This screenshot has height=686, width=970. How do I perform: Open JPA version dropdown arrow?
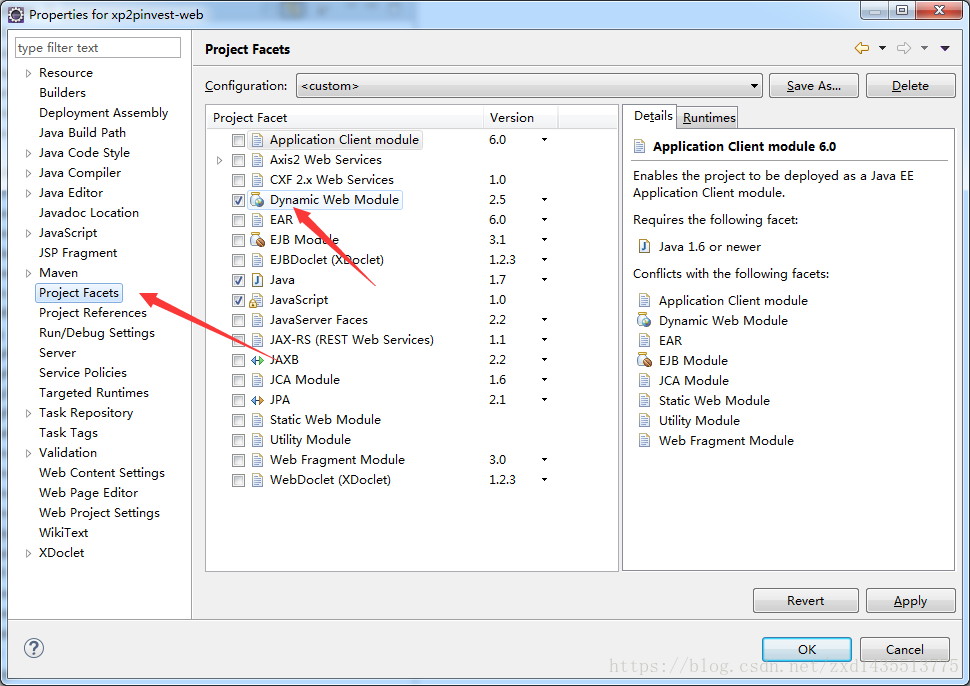tap(544, 400)
